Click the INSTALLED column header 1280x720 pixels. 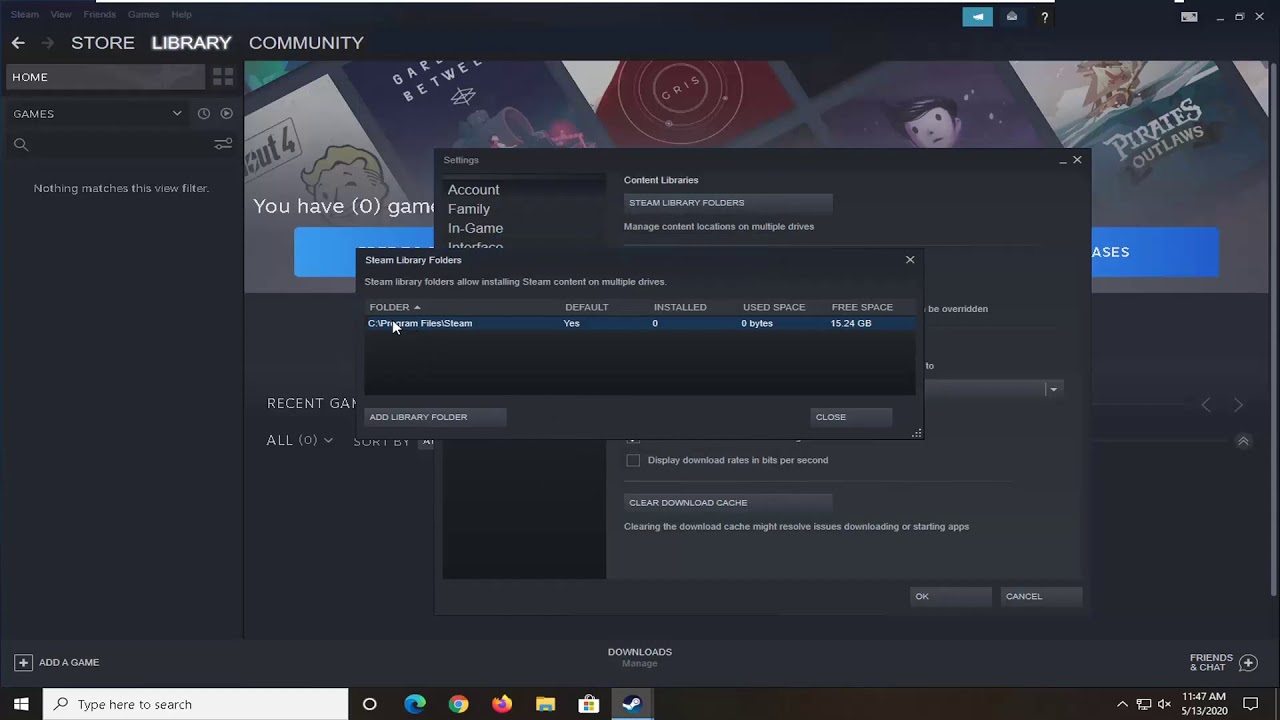(680, 307)
